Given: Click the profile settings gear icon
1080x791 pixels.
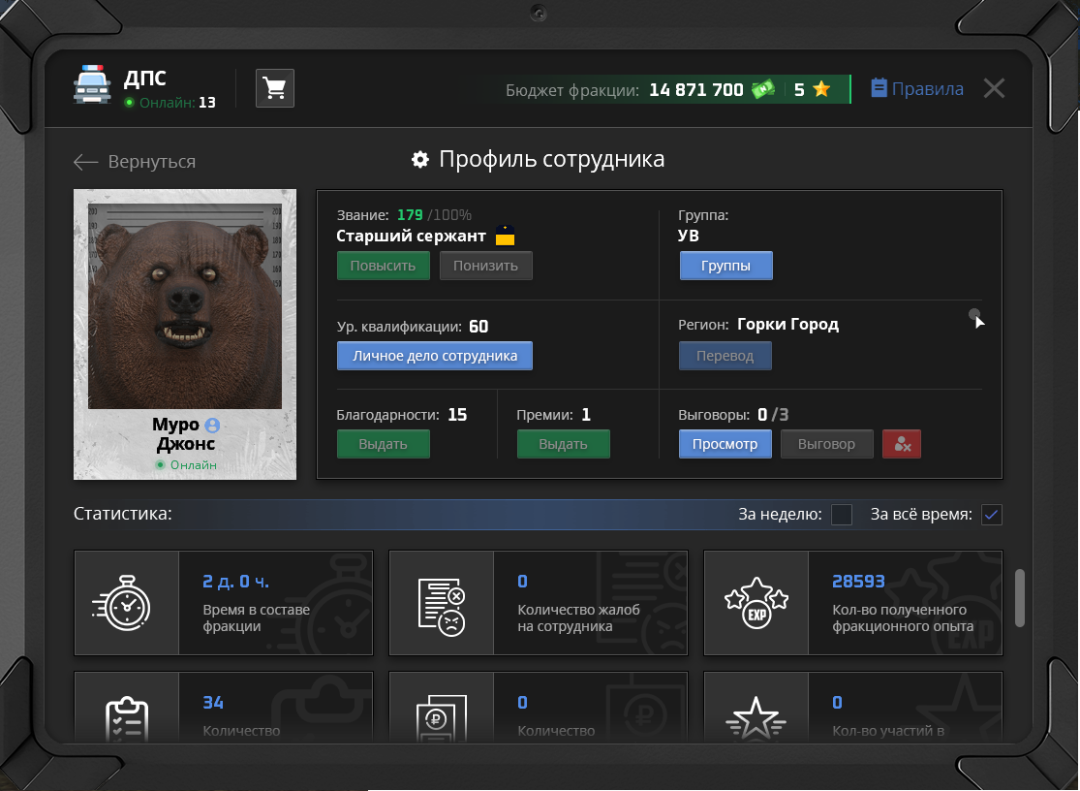Looking at the screenshot, I should (420, 160).
